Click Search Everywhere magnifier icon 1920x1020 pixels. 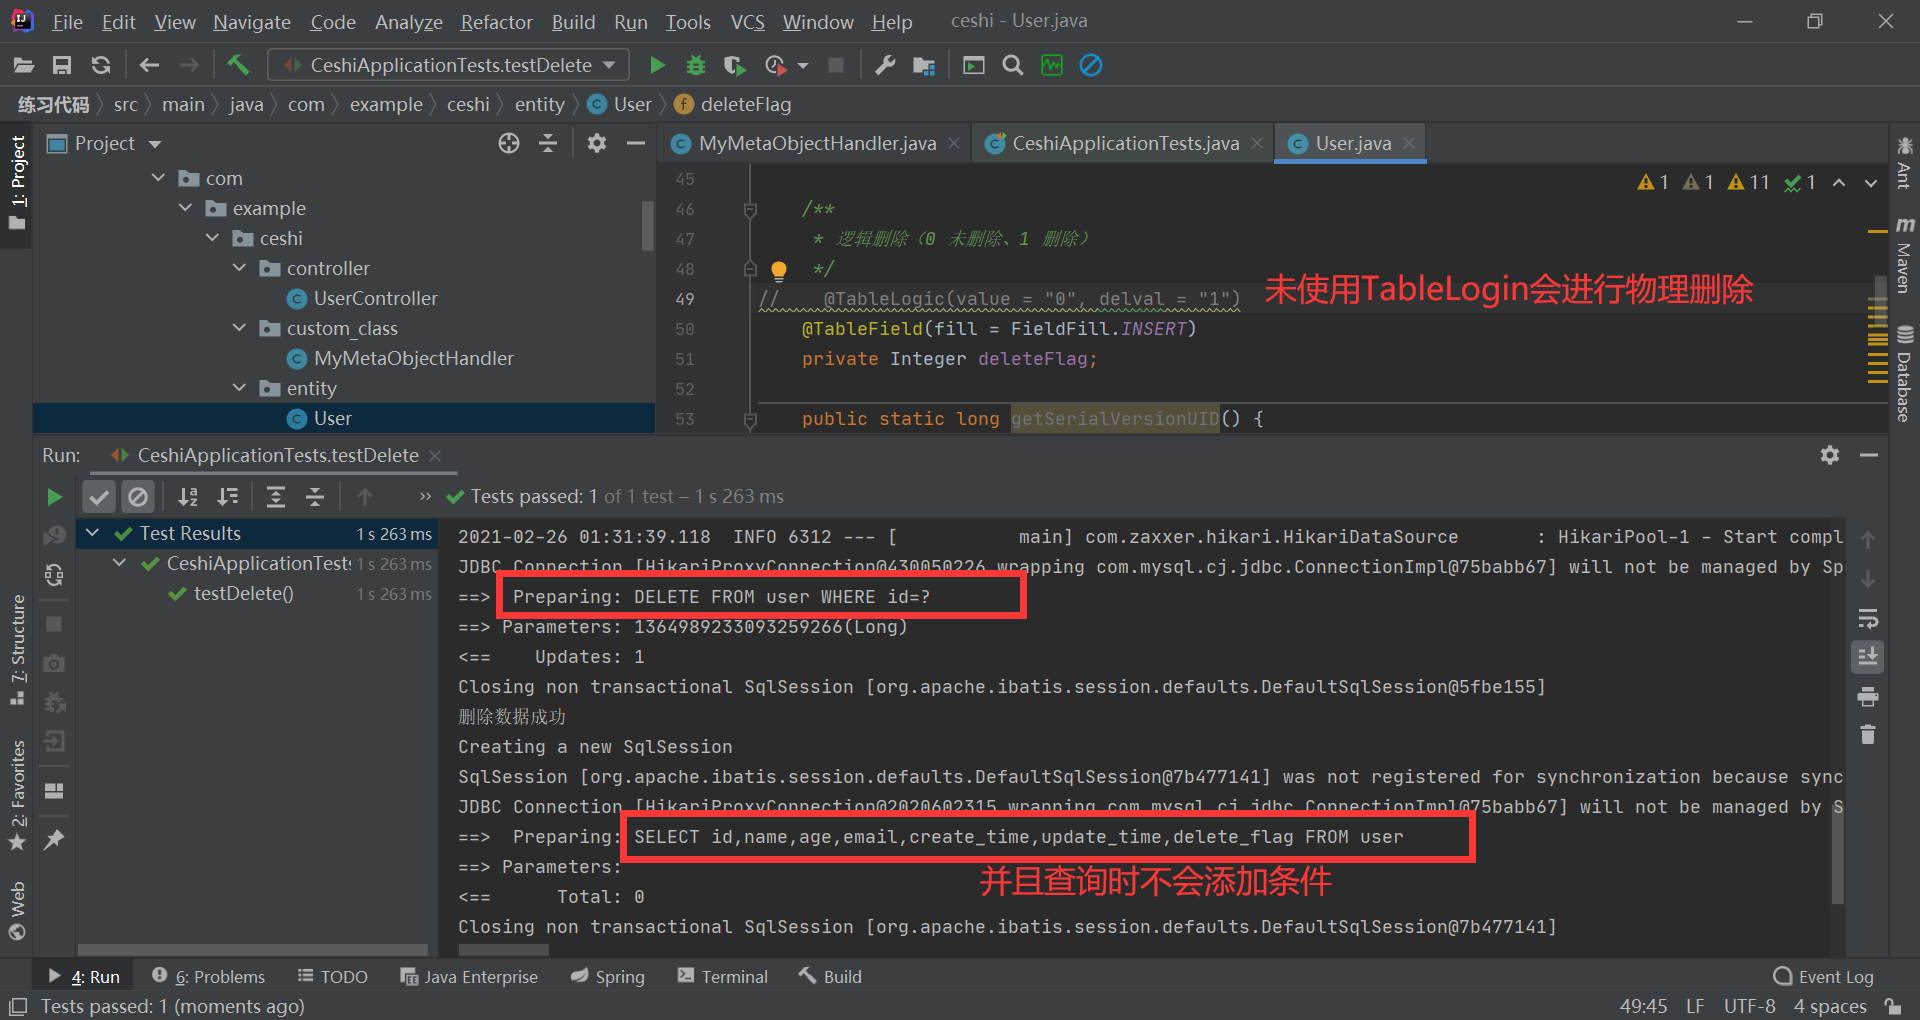[1013, 65]
